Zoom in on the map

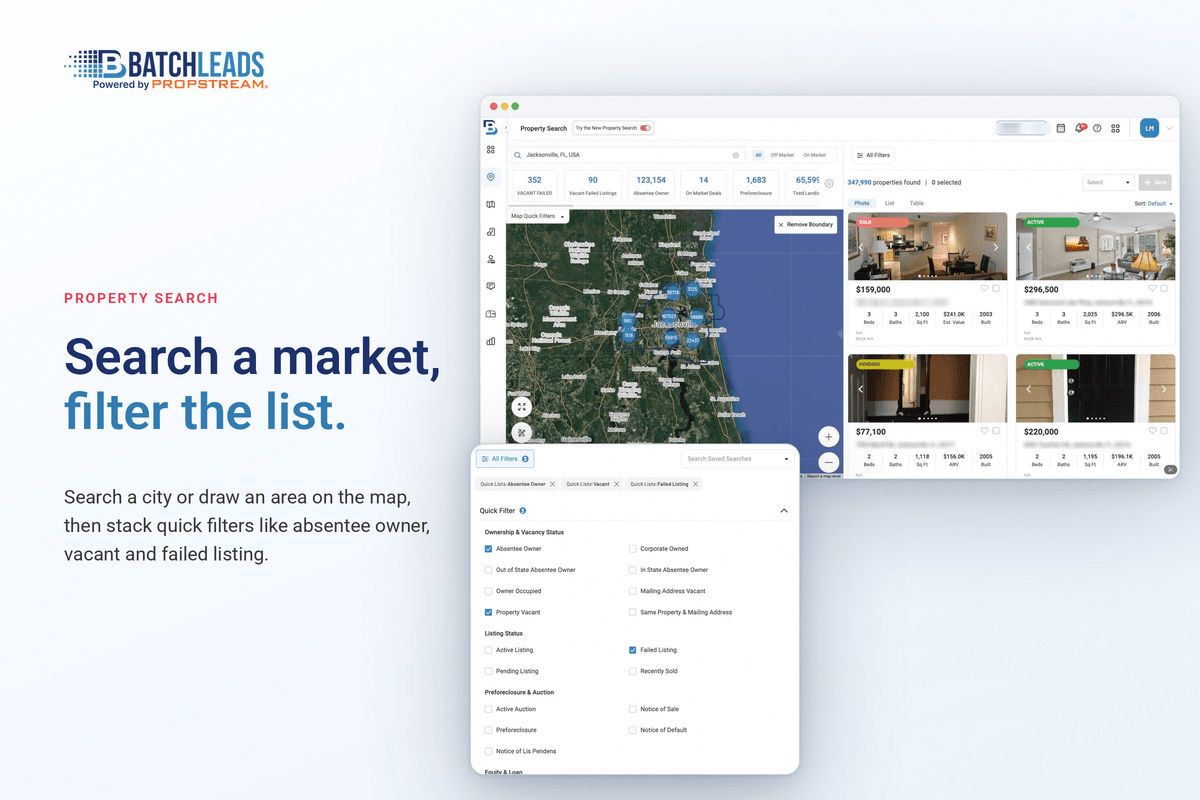(828, 437)
